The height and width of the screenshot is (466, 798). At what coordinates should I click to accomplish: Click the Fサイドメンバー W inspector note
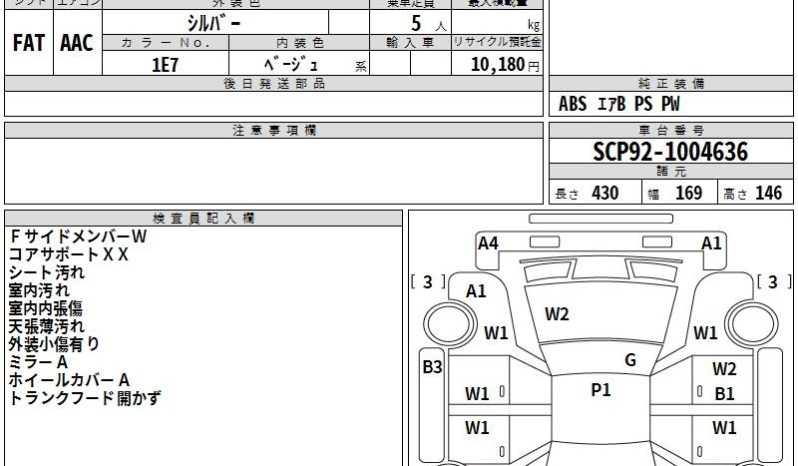coord(78,237)
